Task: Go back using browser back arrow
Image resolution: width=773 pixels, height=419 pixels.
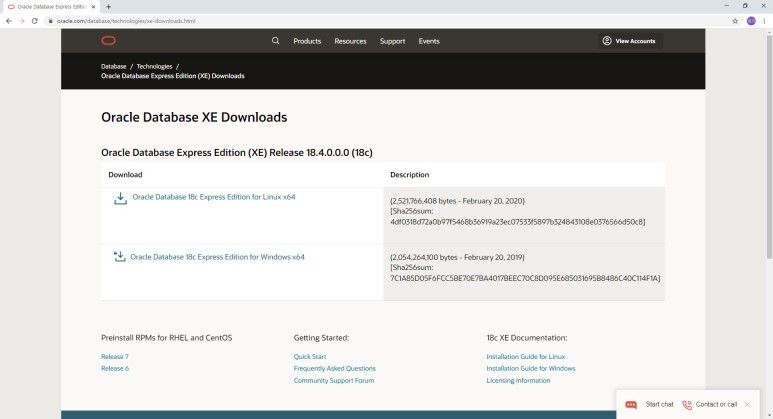Action: (8, 21)
